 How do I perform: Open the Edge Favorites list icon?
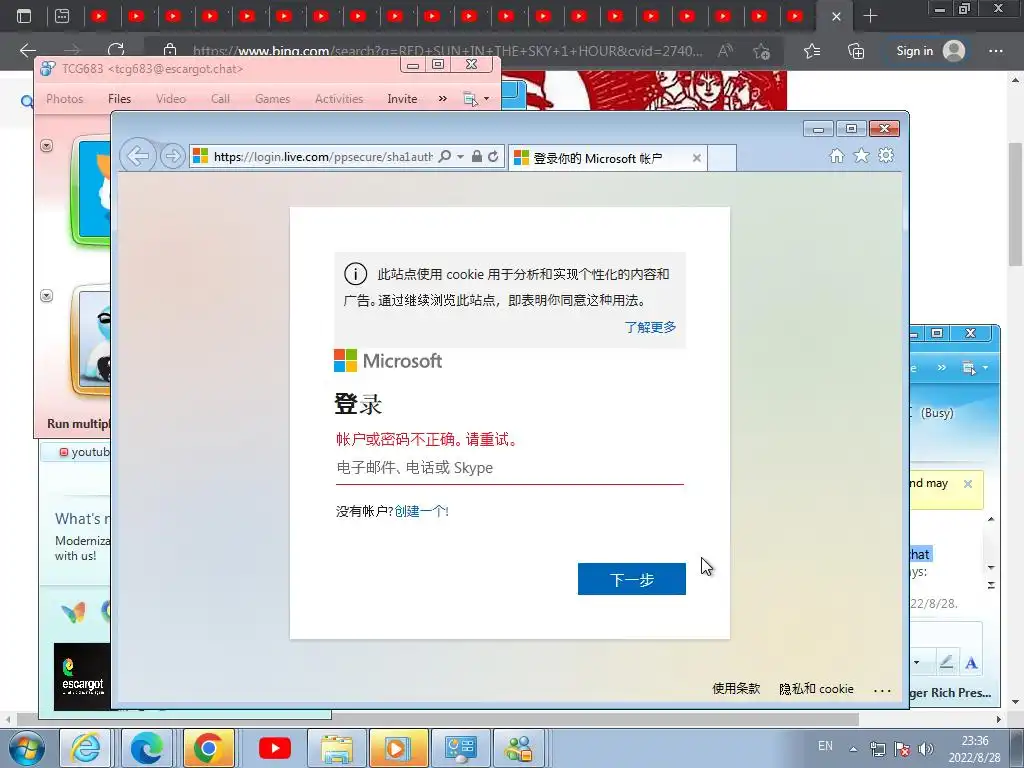[812, 50]
